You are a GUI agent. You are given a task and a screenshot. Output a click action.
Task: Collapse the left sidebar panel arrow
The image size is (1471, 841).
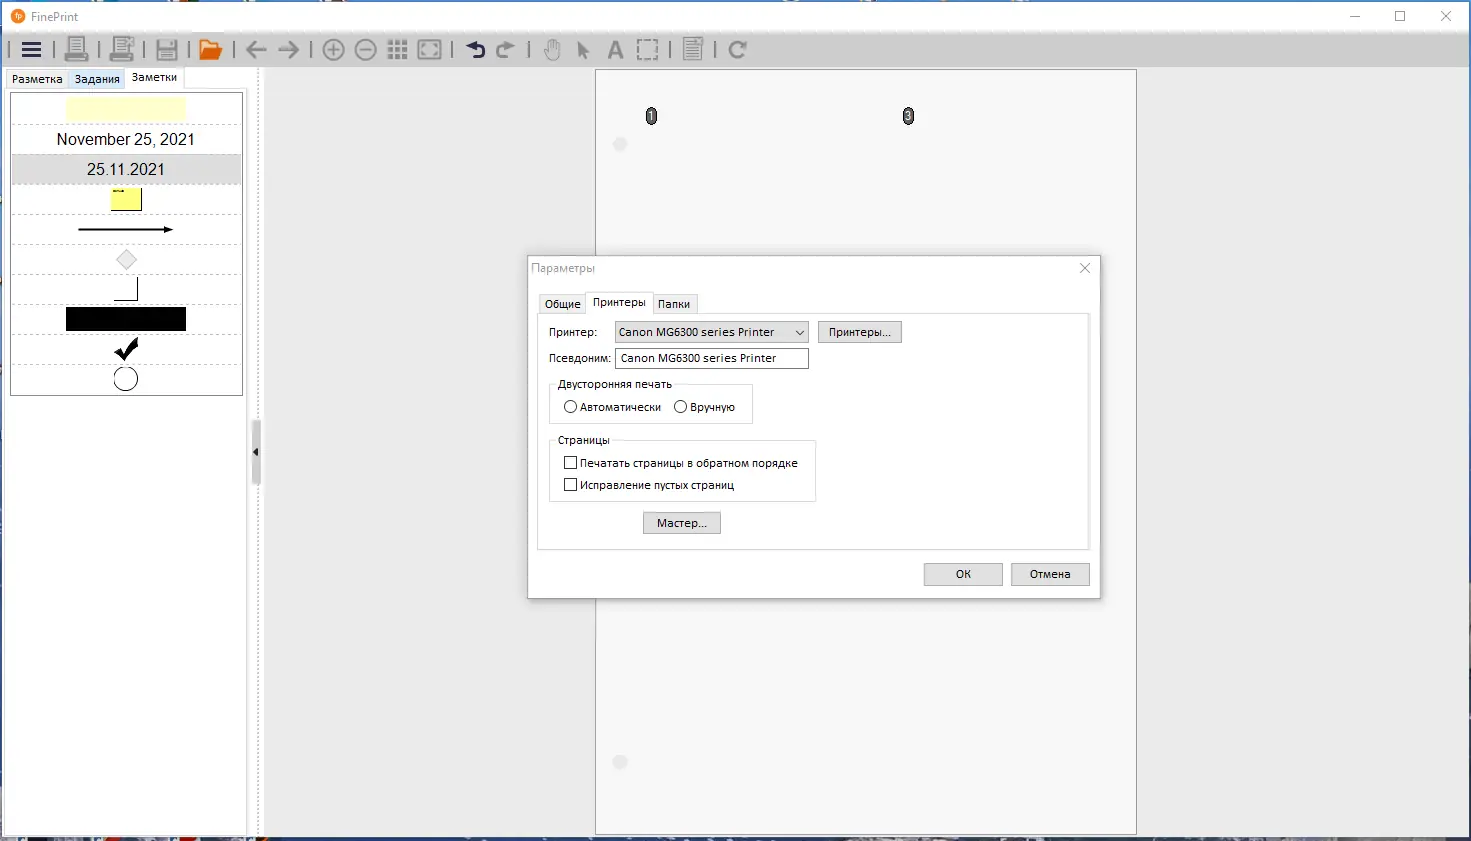256,452
